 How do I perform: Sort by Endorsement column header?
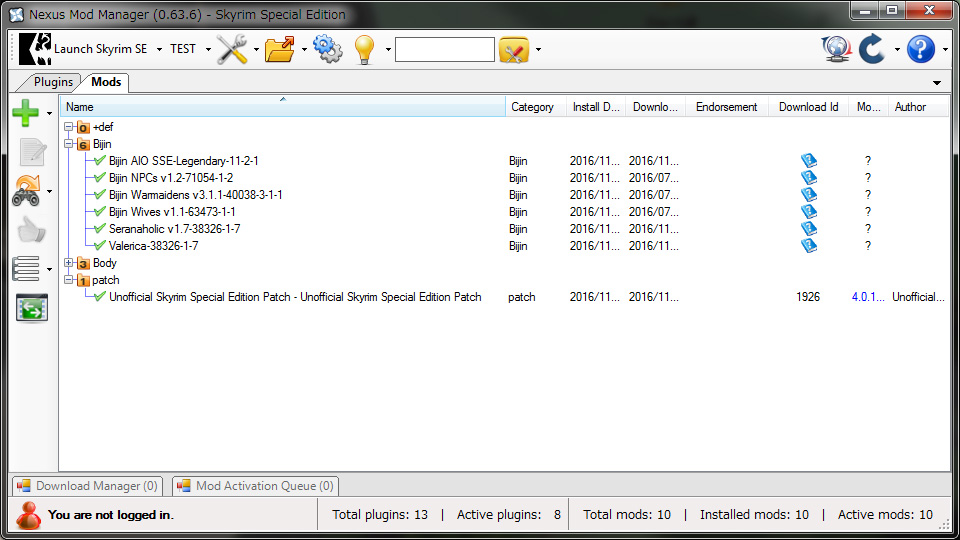point(727,107)
